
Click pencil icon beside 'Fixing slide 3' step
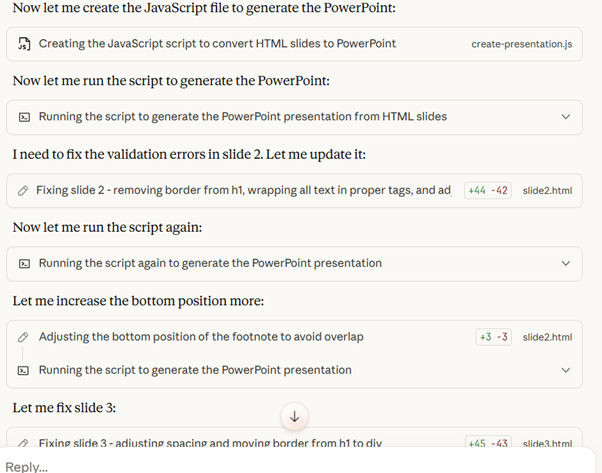coord(23,442)
